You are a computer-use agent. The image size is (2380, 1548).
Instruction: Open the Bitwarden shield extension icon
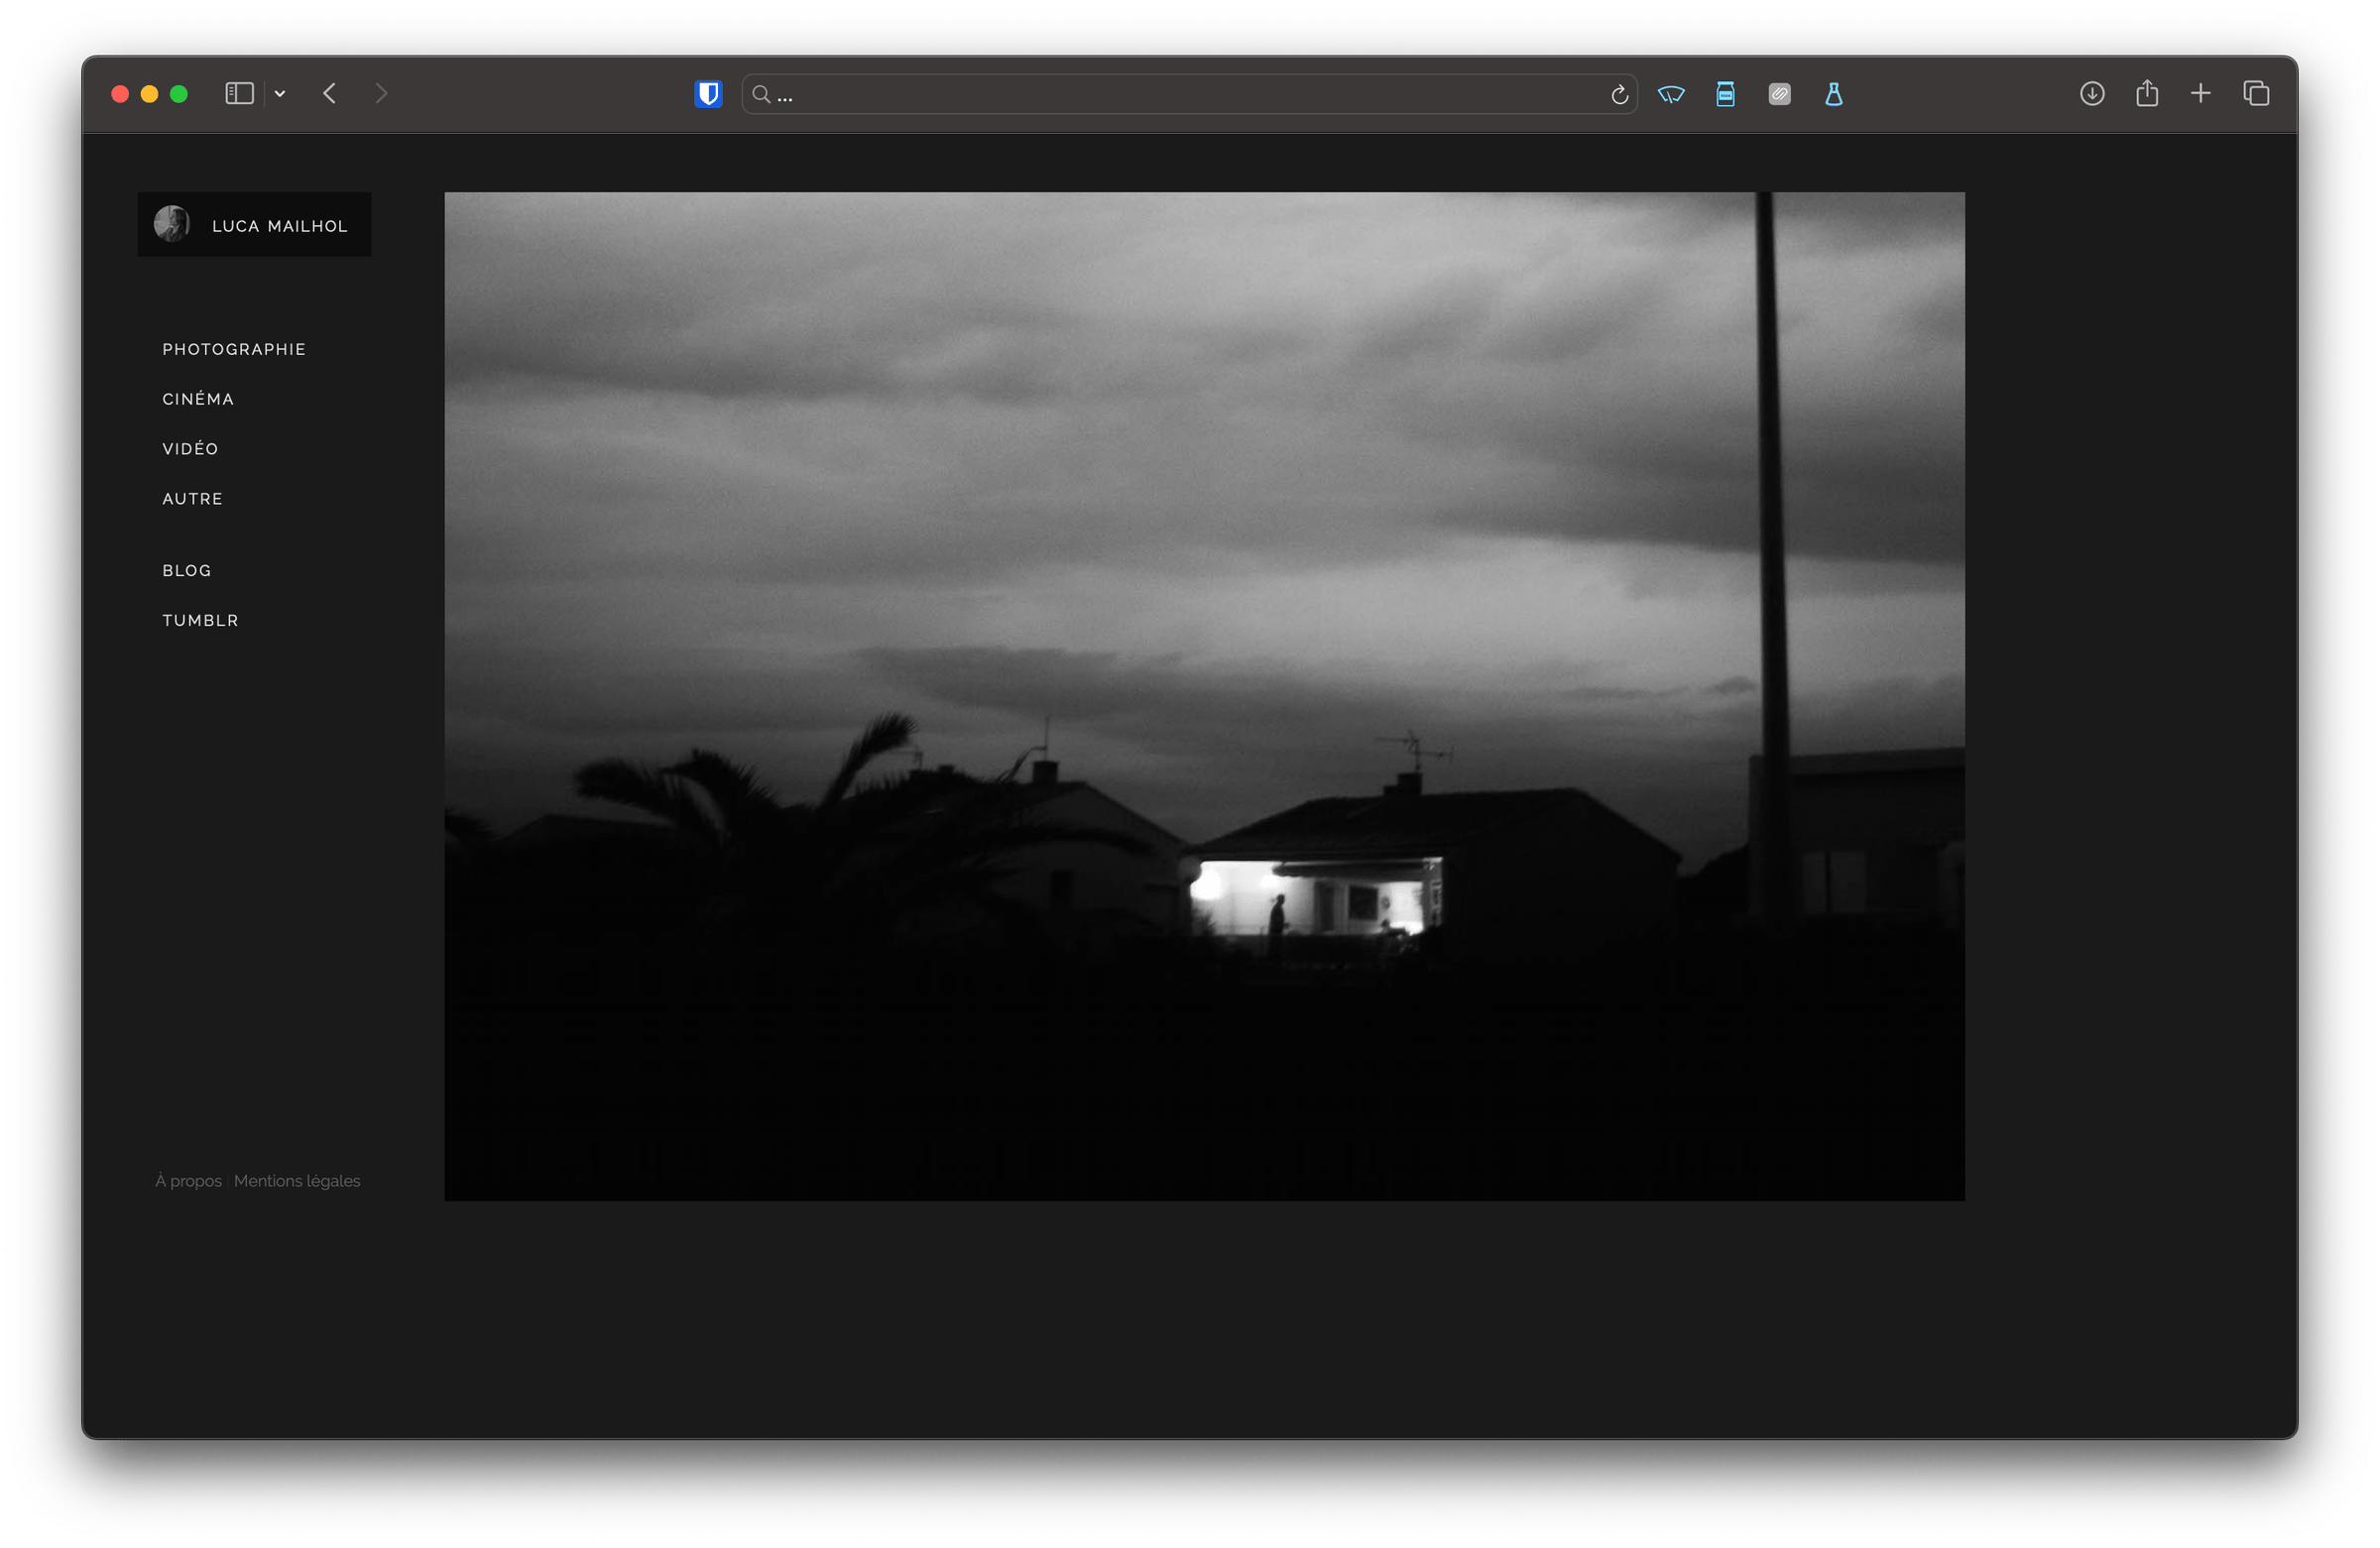pyautogui.click(x=708, y=94)
